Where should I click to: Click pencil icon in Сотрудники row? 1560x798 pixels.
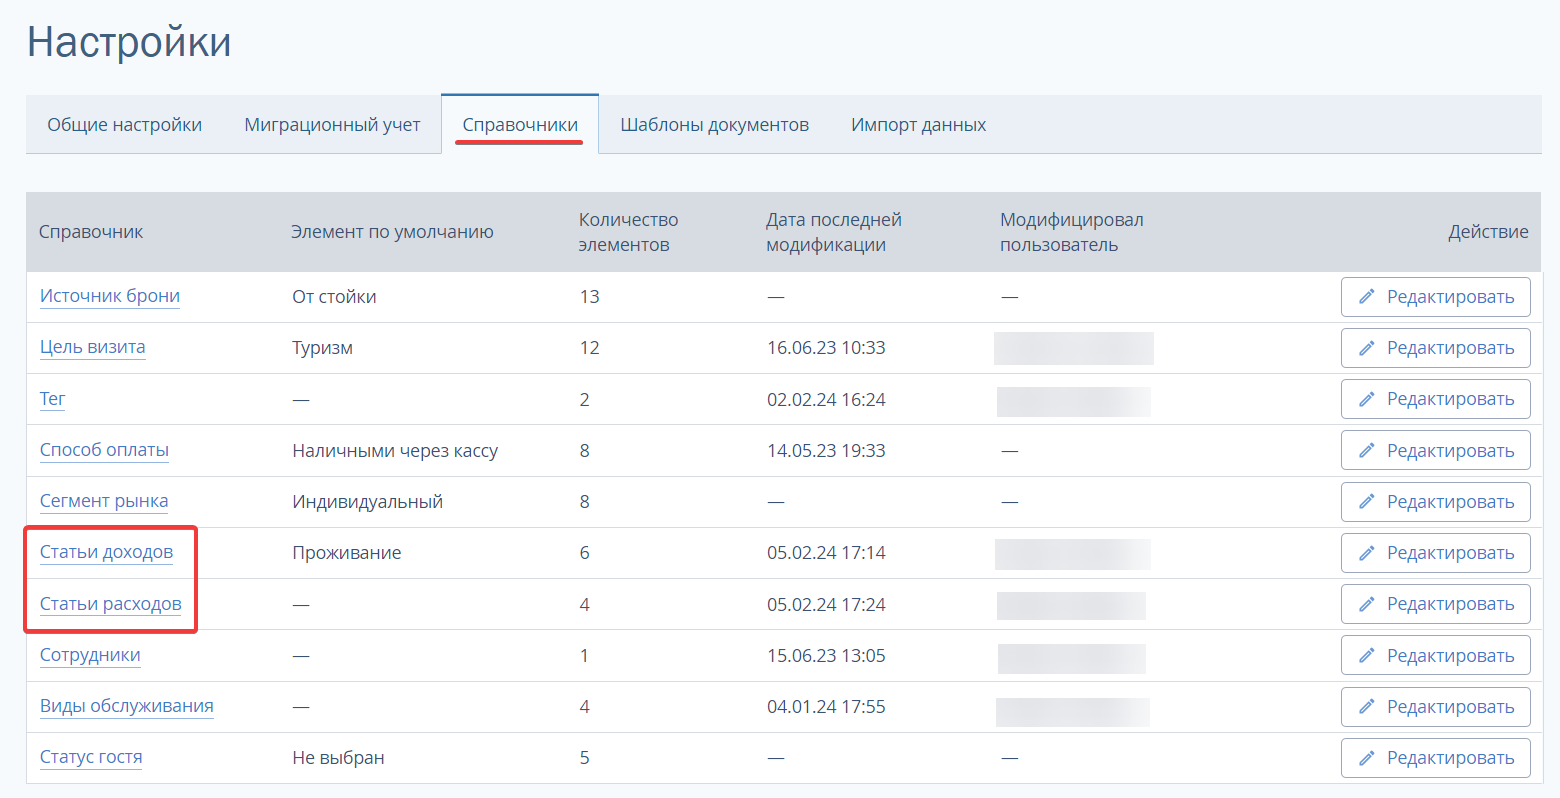click(x=1367, y=656)
